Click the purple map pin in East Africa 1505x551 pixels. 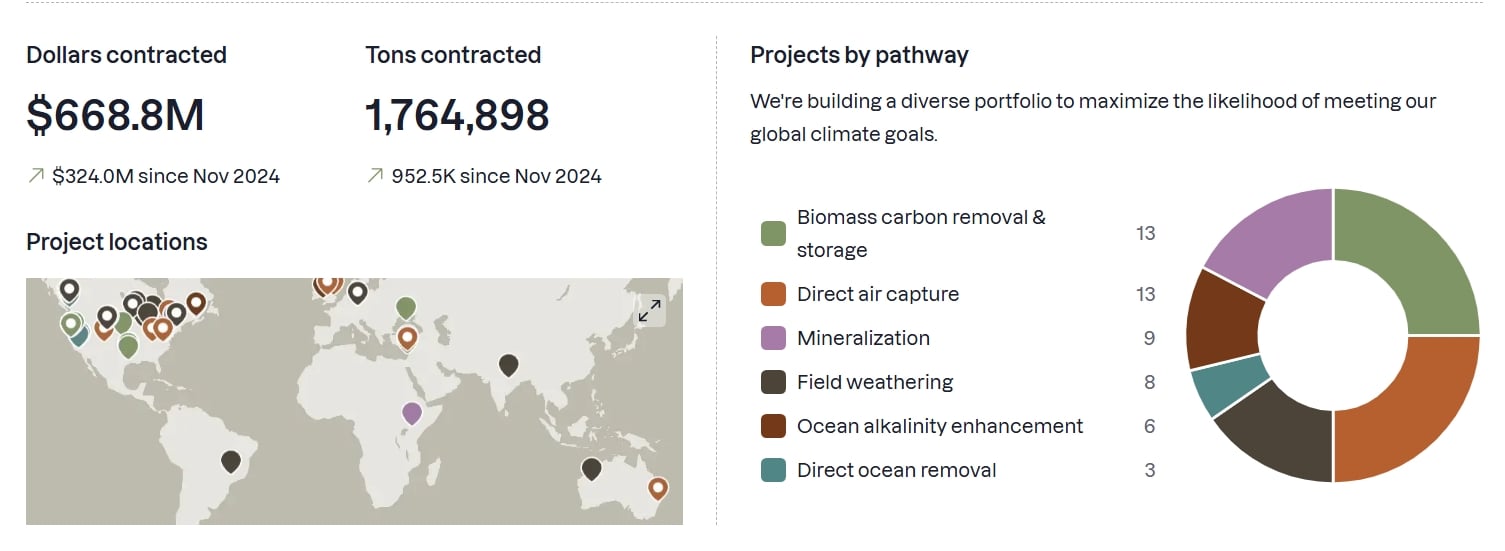click(x=411, y=411)
